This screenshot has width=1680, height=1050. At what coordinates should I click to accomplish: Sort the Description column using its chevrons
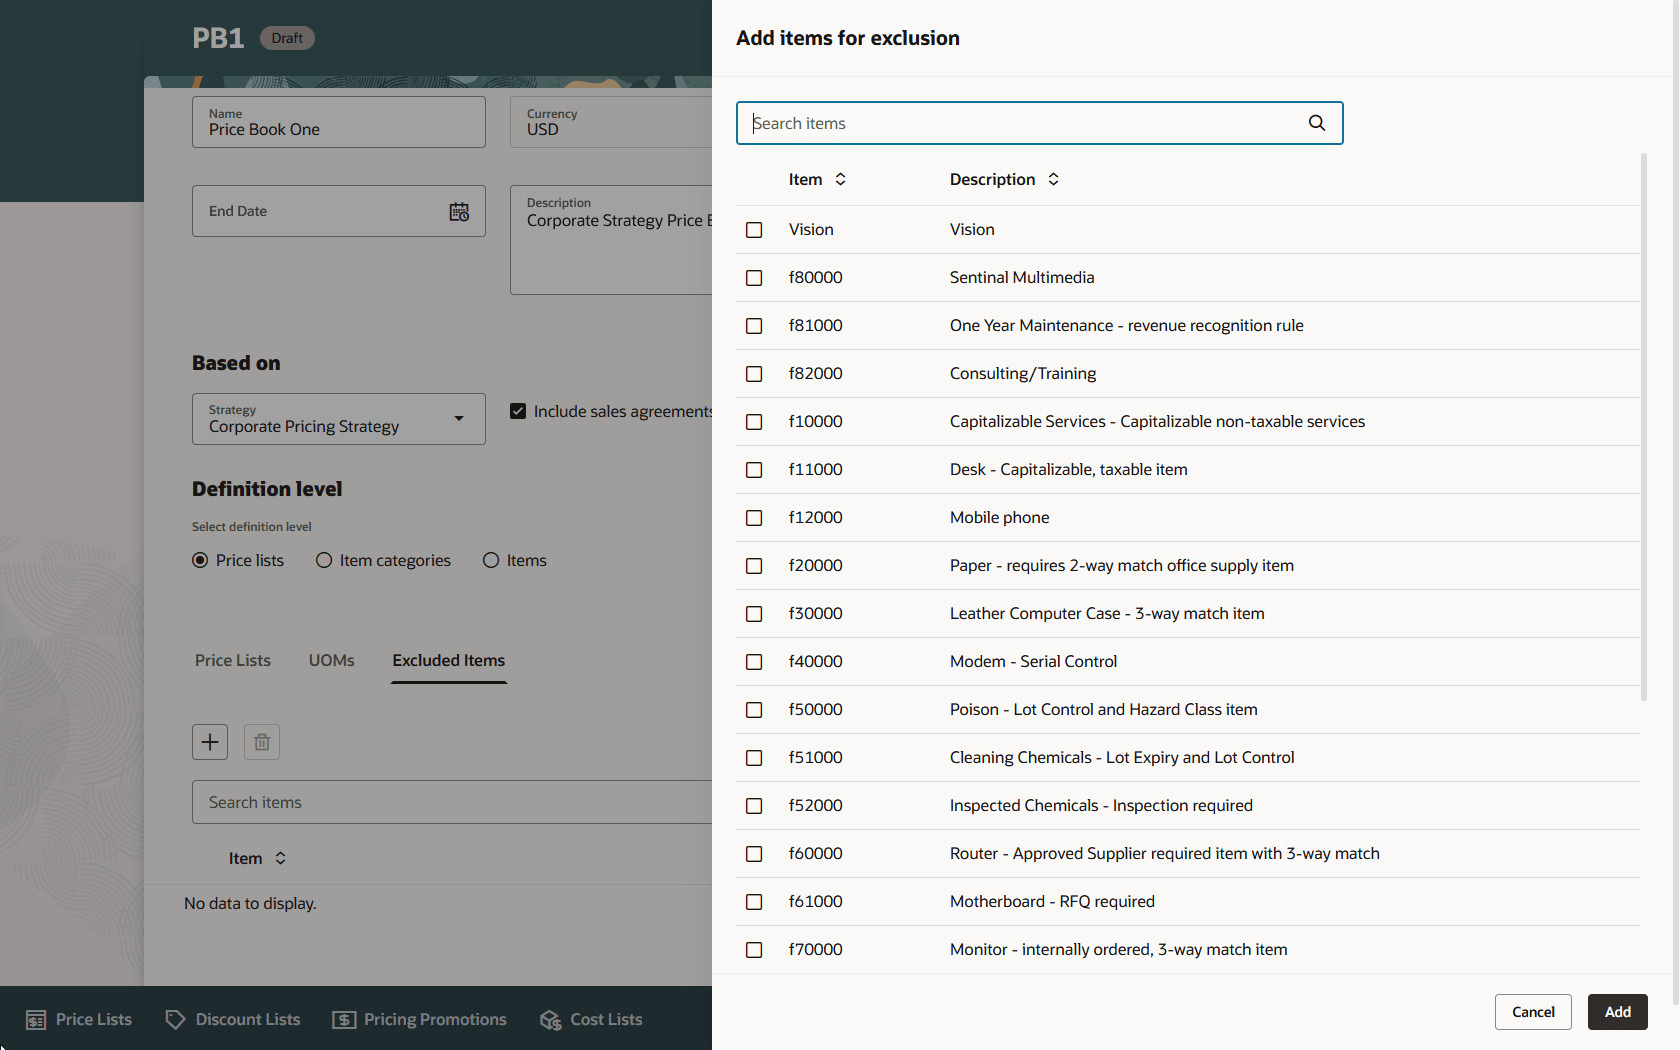1053,178
